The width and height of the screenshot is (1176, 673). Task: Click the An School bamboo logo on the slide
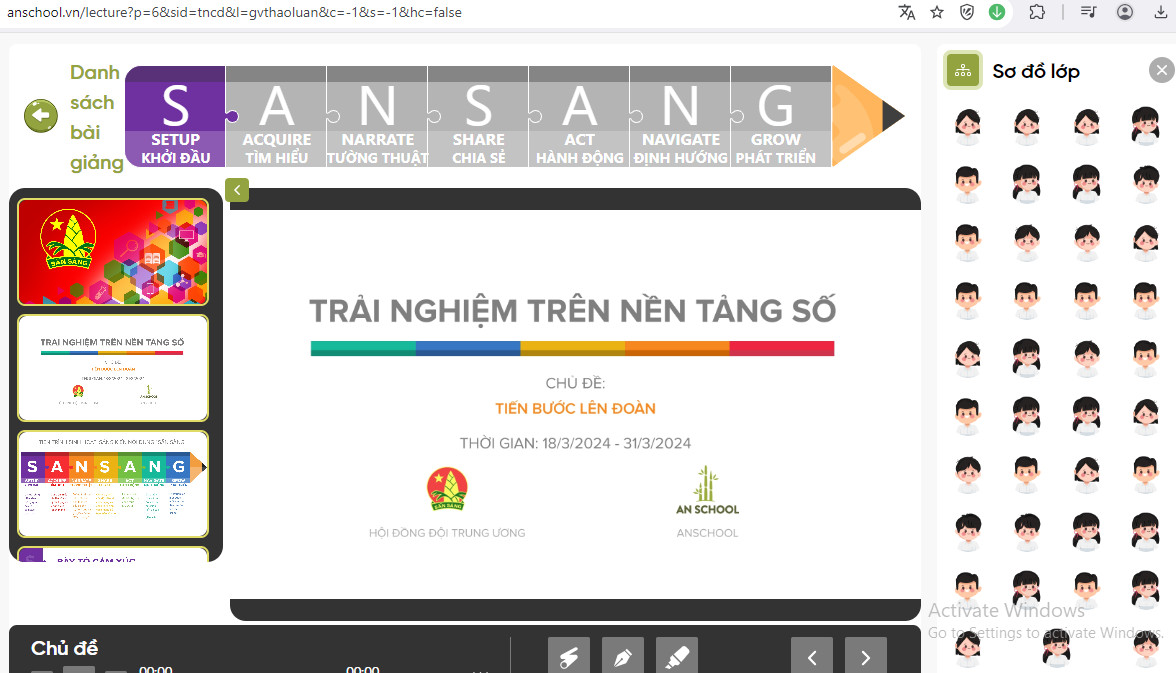707,491
